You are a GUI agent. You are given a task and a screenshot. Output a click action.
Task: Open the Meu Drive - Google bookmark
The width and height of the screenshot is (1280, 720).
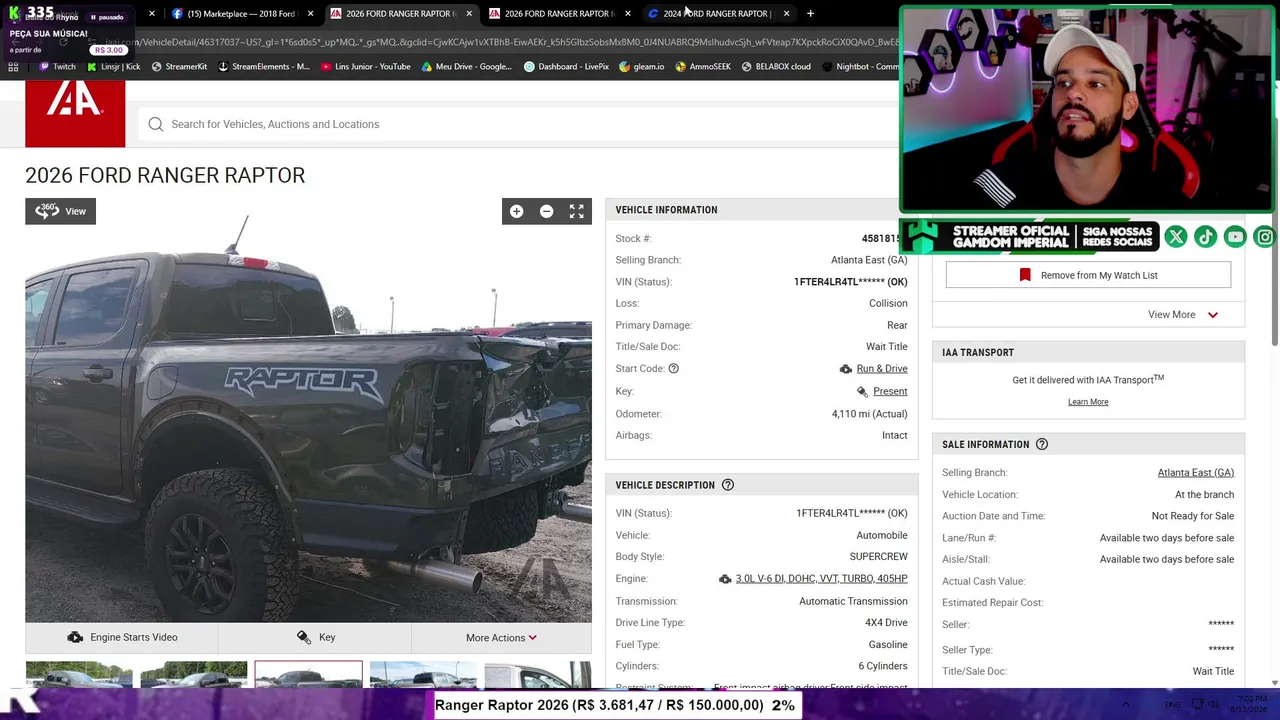tap(466, 67)
